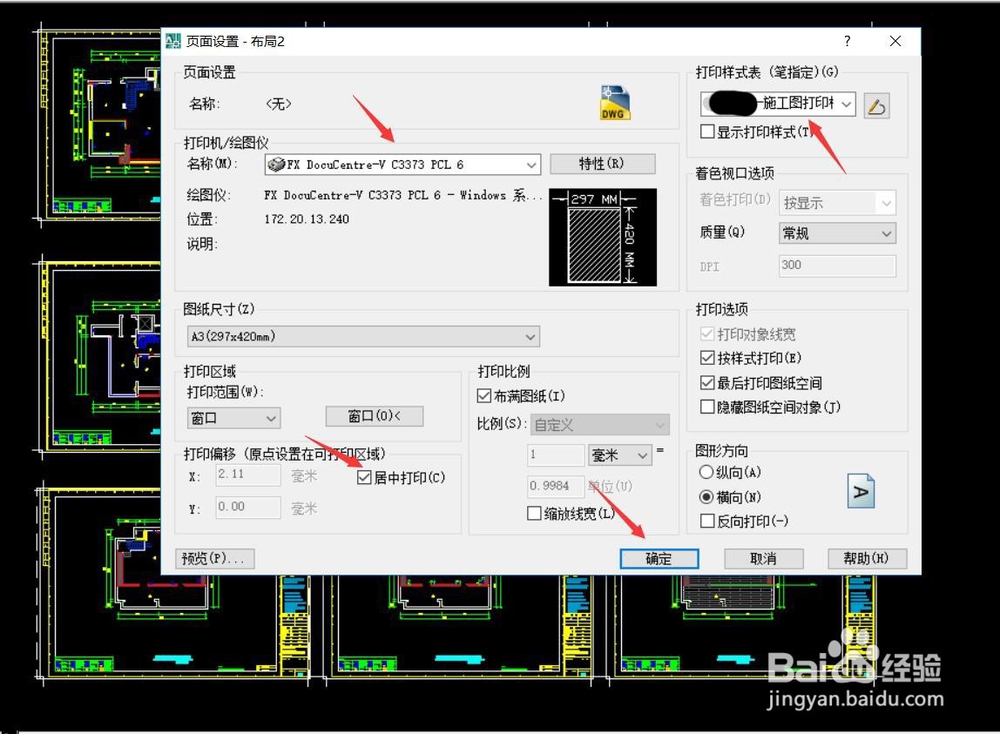The height and width of the screenshot is (734, 1000).
Task: Click the landscape orientation page preview icon
Action: (x=860, y=491)
